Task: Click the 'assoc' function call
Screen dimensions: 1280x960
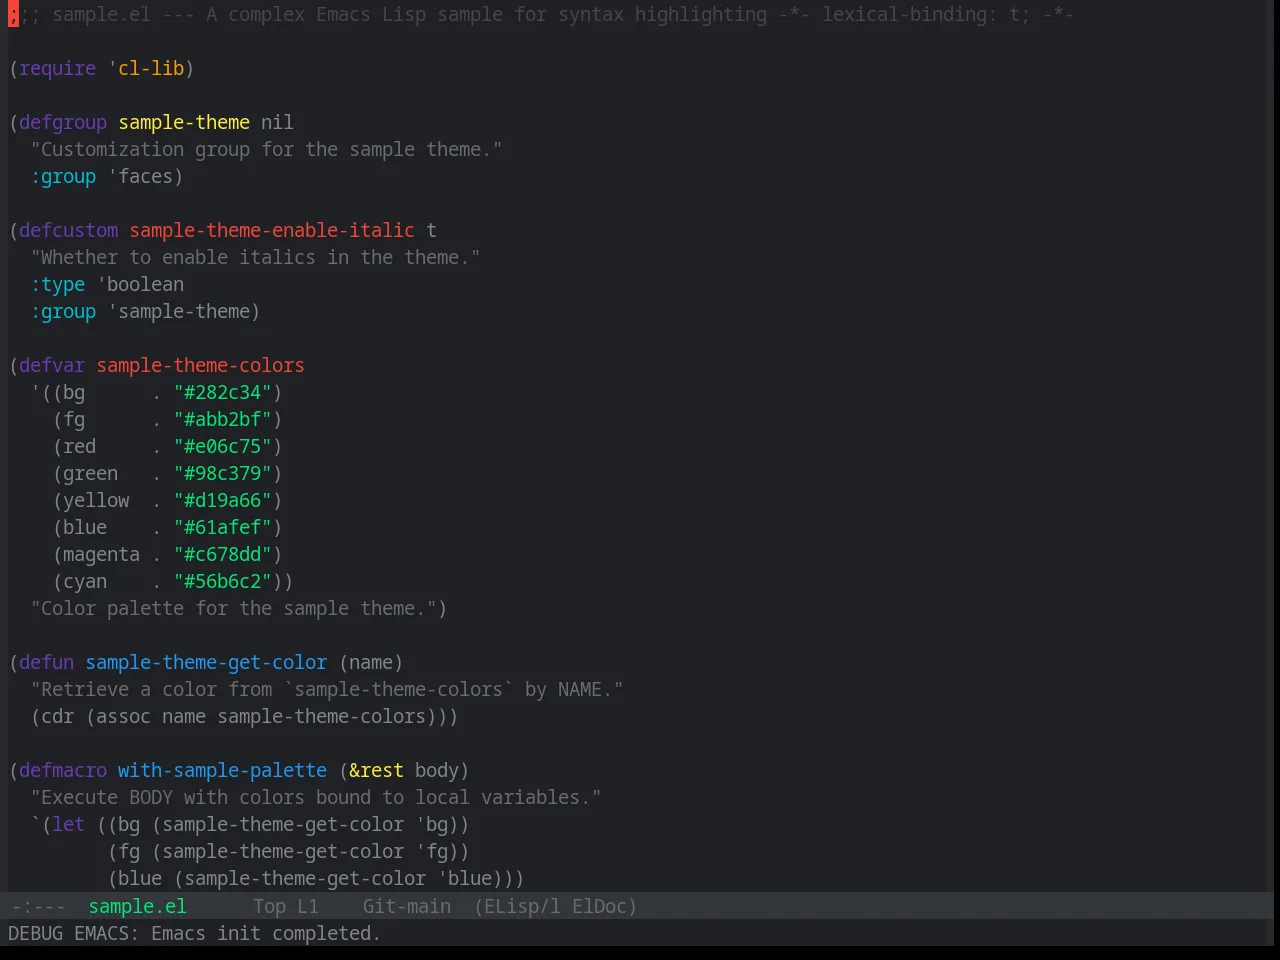Action: click(124, 716)
